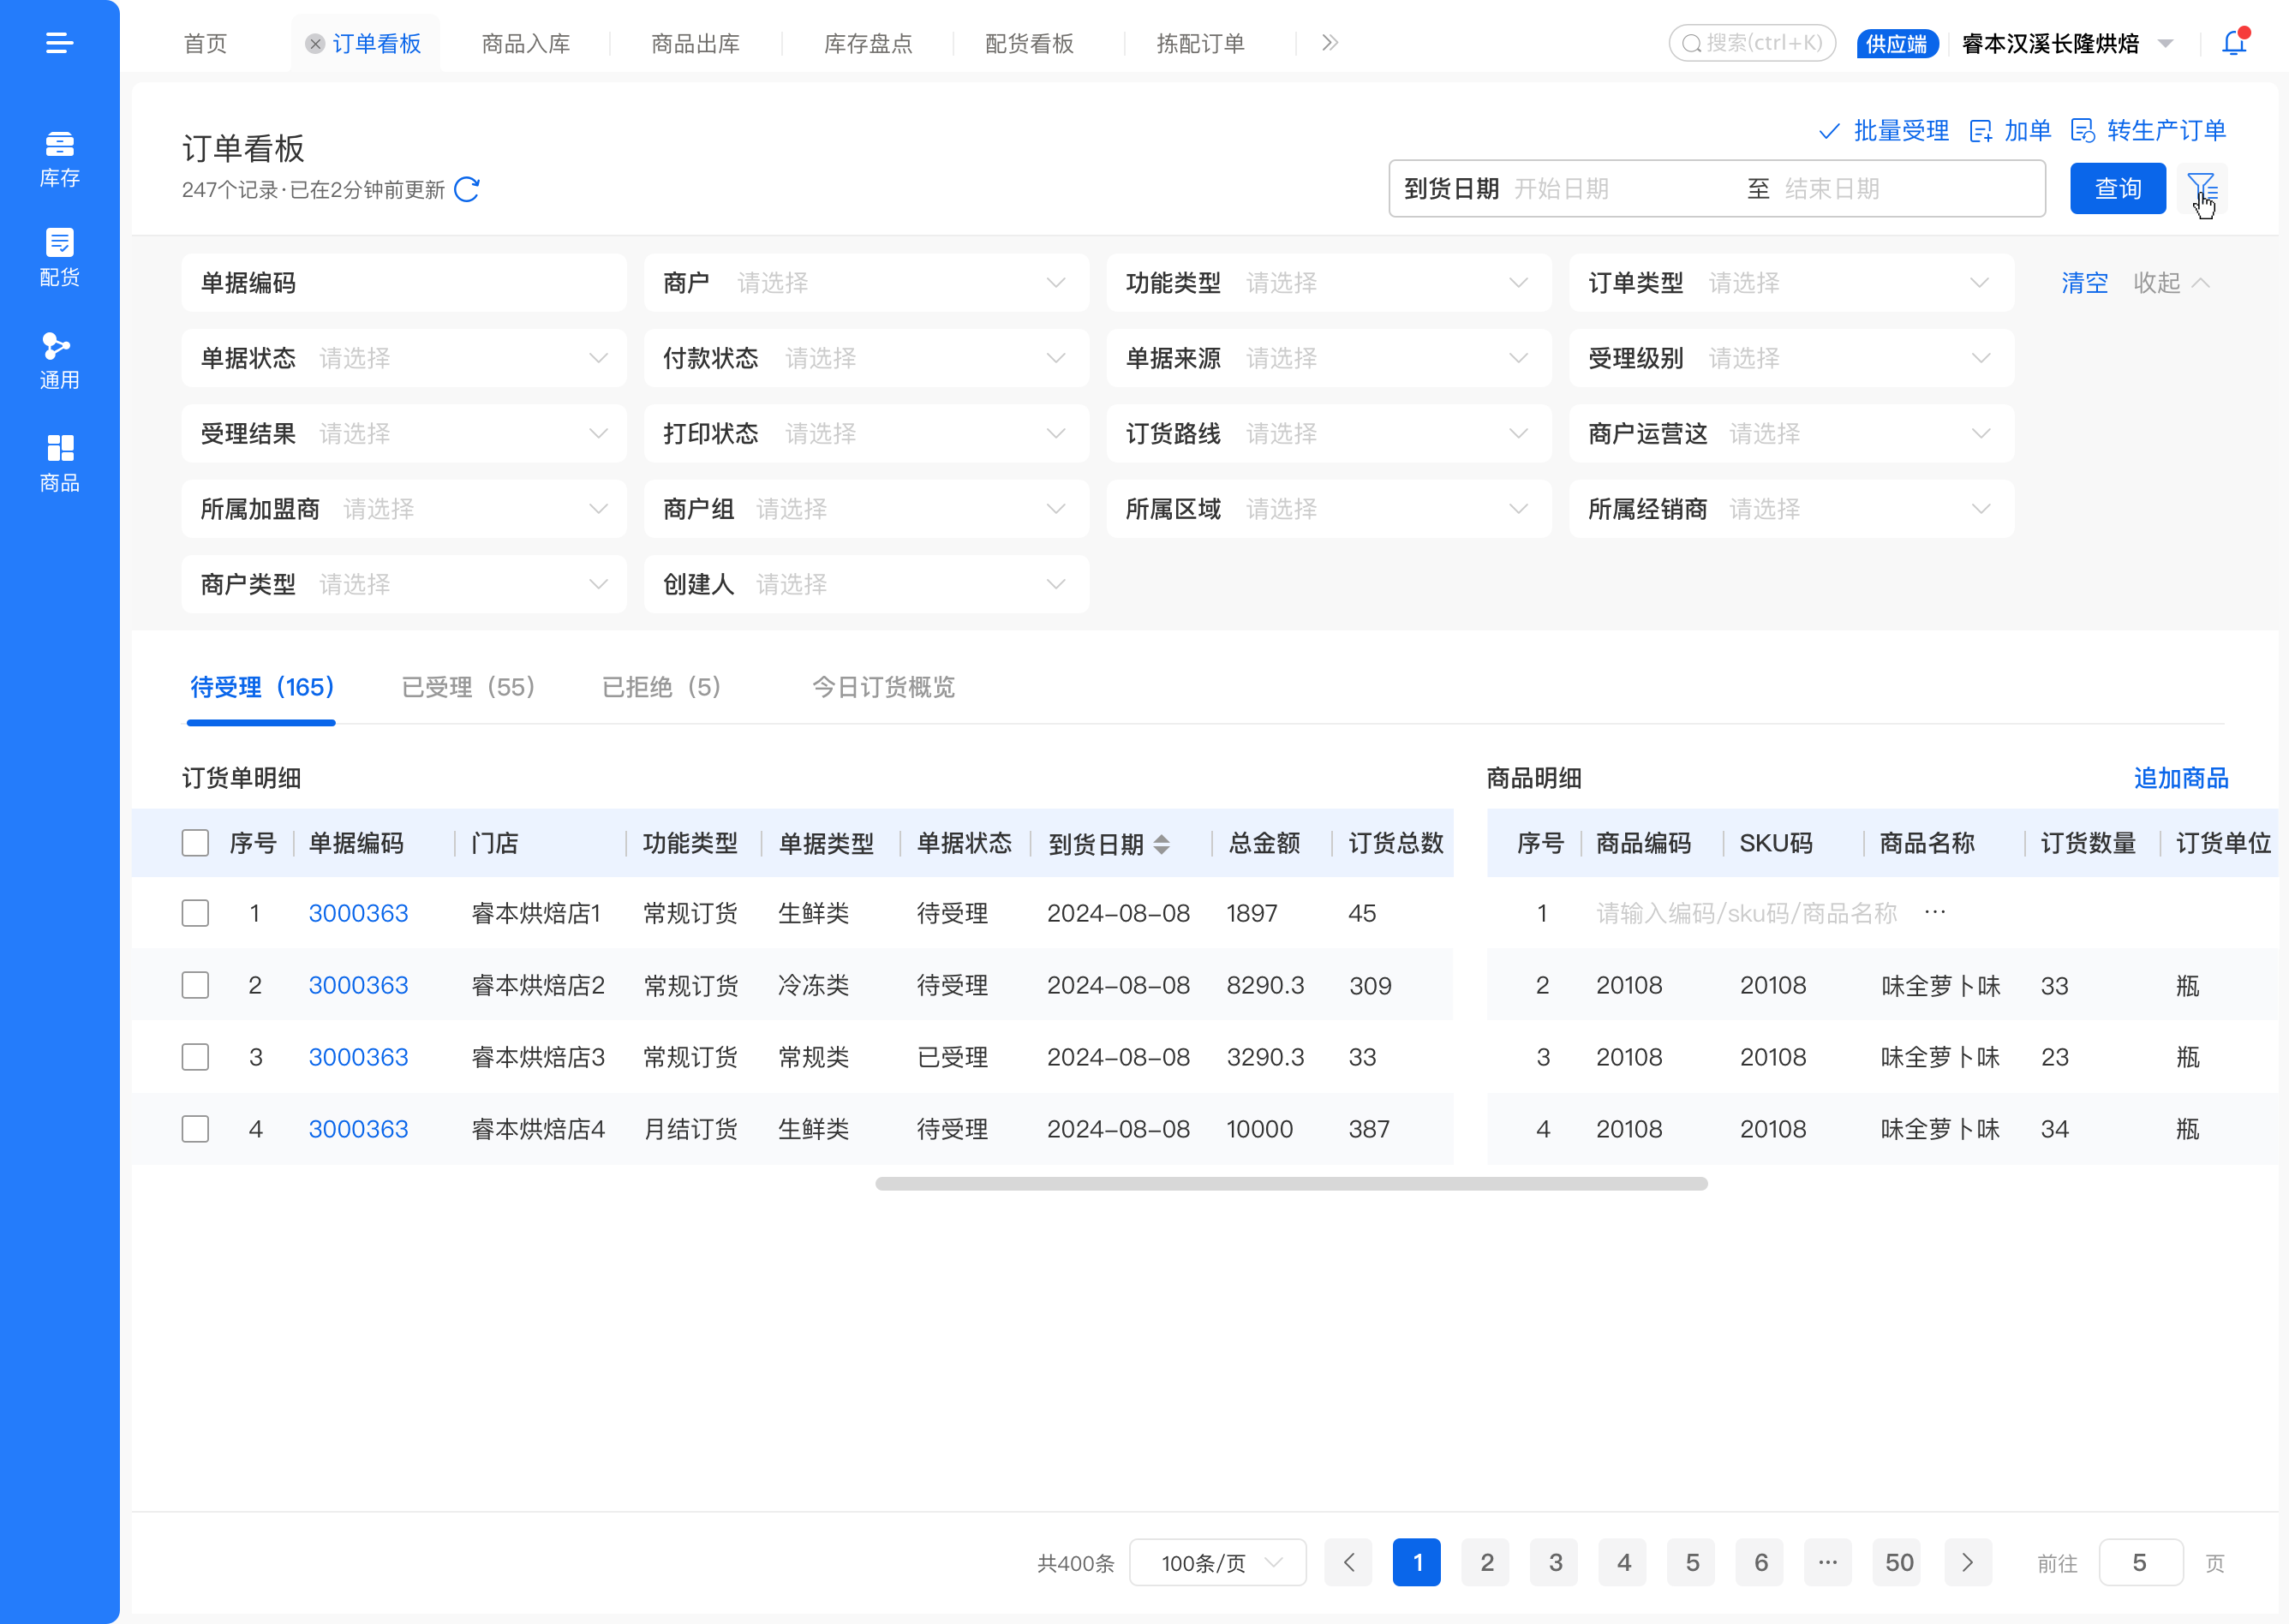Viewport: 2289px width, 1624px height.
Task: Select the 已受理 (55) tab
Action: coord(468,687)
